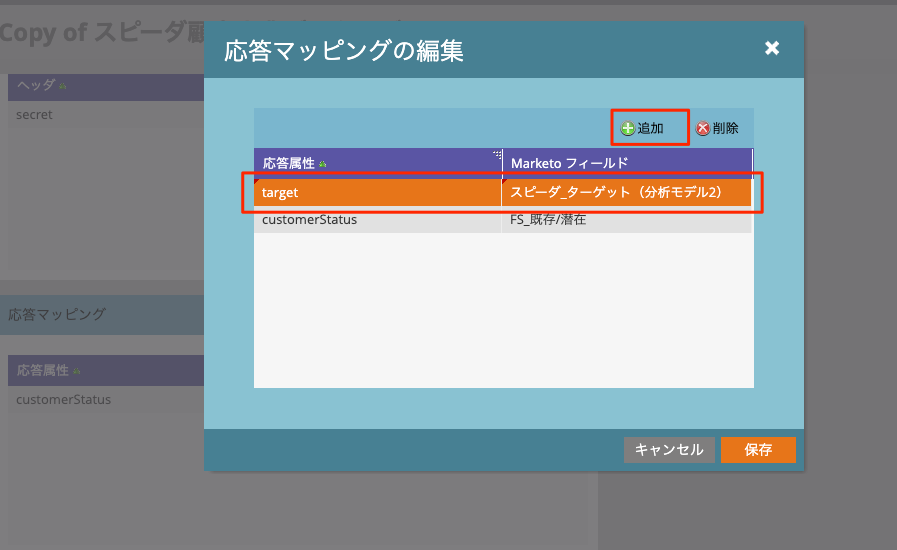Click the green plus 追加 icon
897x550 pixels.
pyautogui.click(x=628, y=128)
